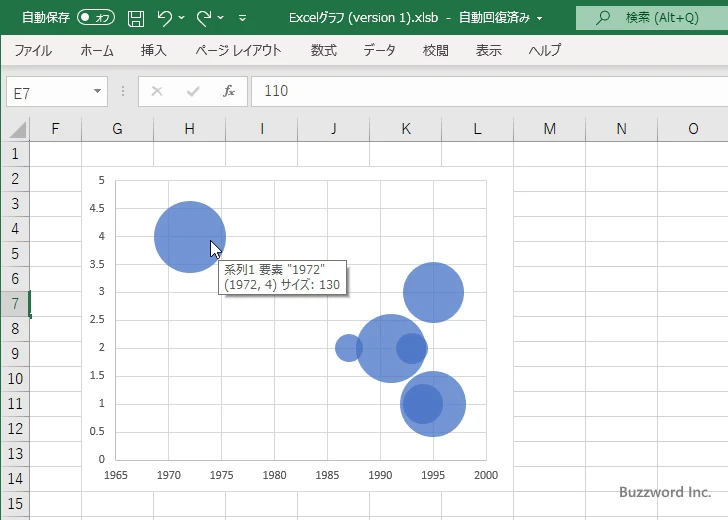
Task: Click the Undo arrow icon
Action: click(164, 18)
